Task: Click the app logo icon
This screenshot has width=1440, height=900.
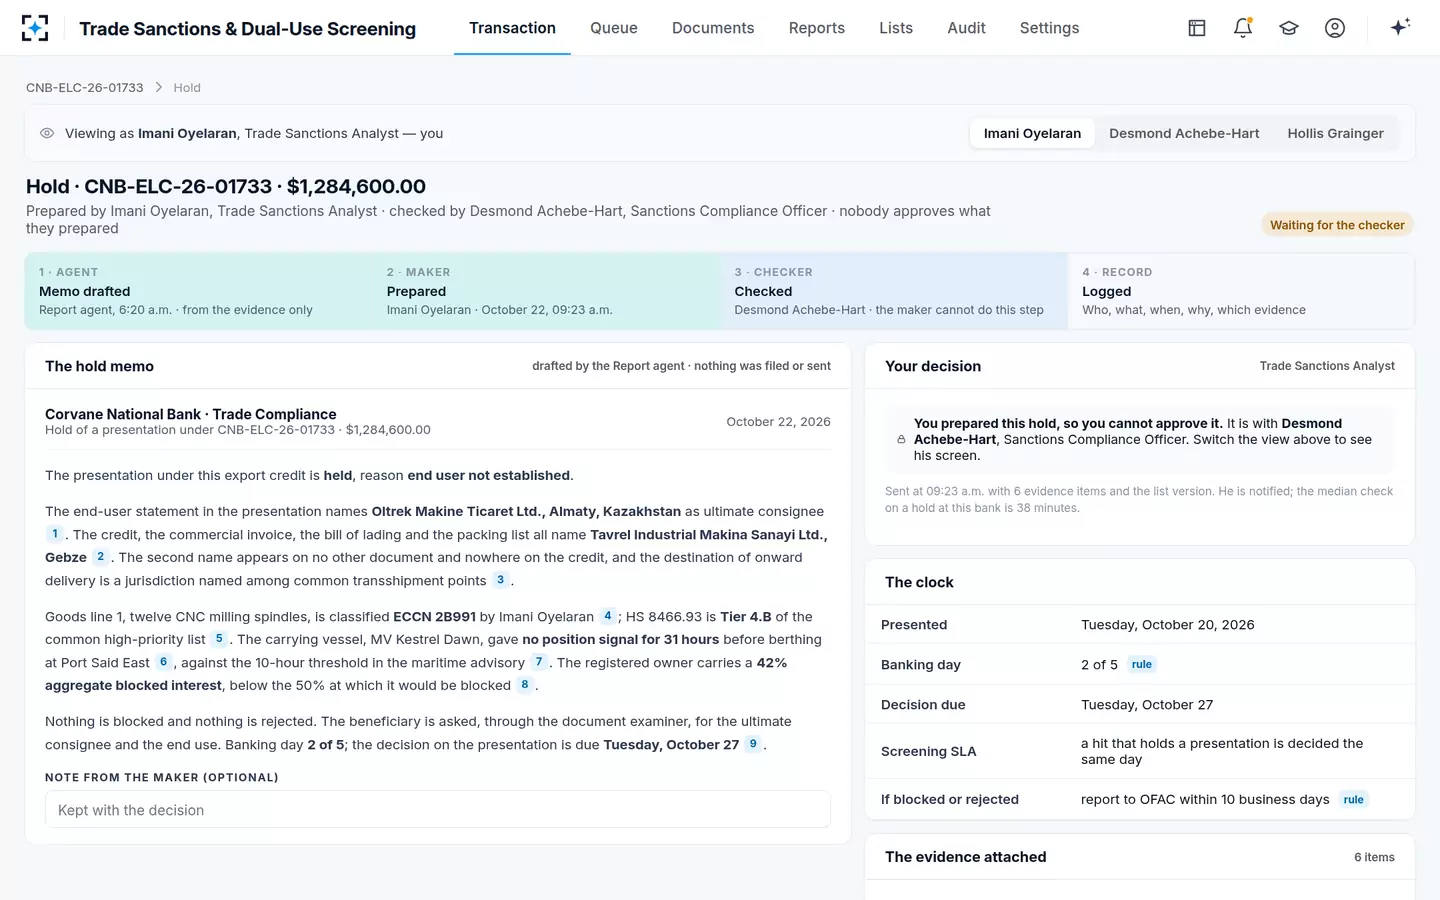Action: click(35, 28)
